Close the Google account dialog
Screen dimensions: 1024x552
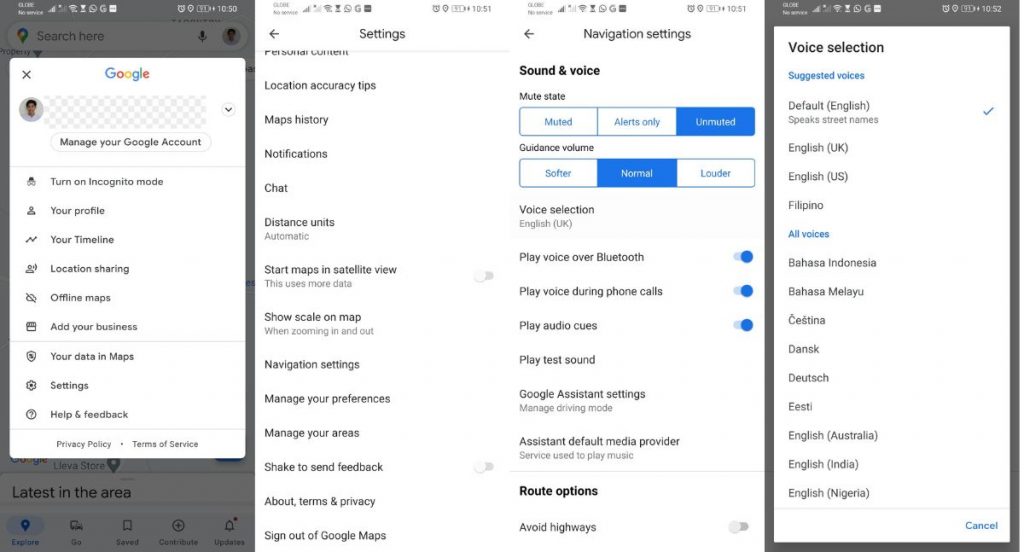27,74
